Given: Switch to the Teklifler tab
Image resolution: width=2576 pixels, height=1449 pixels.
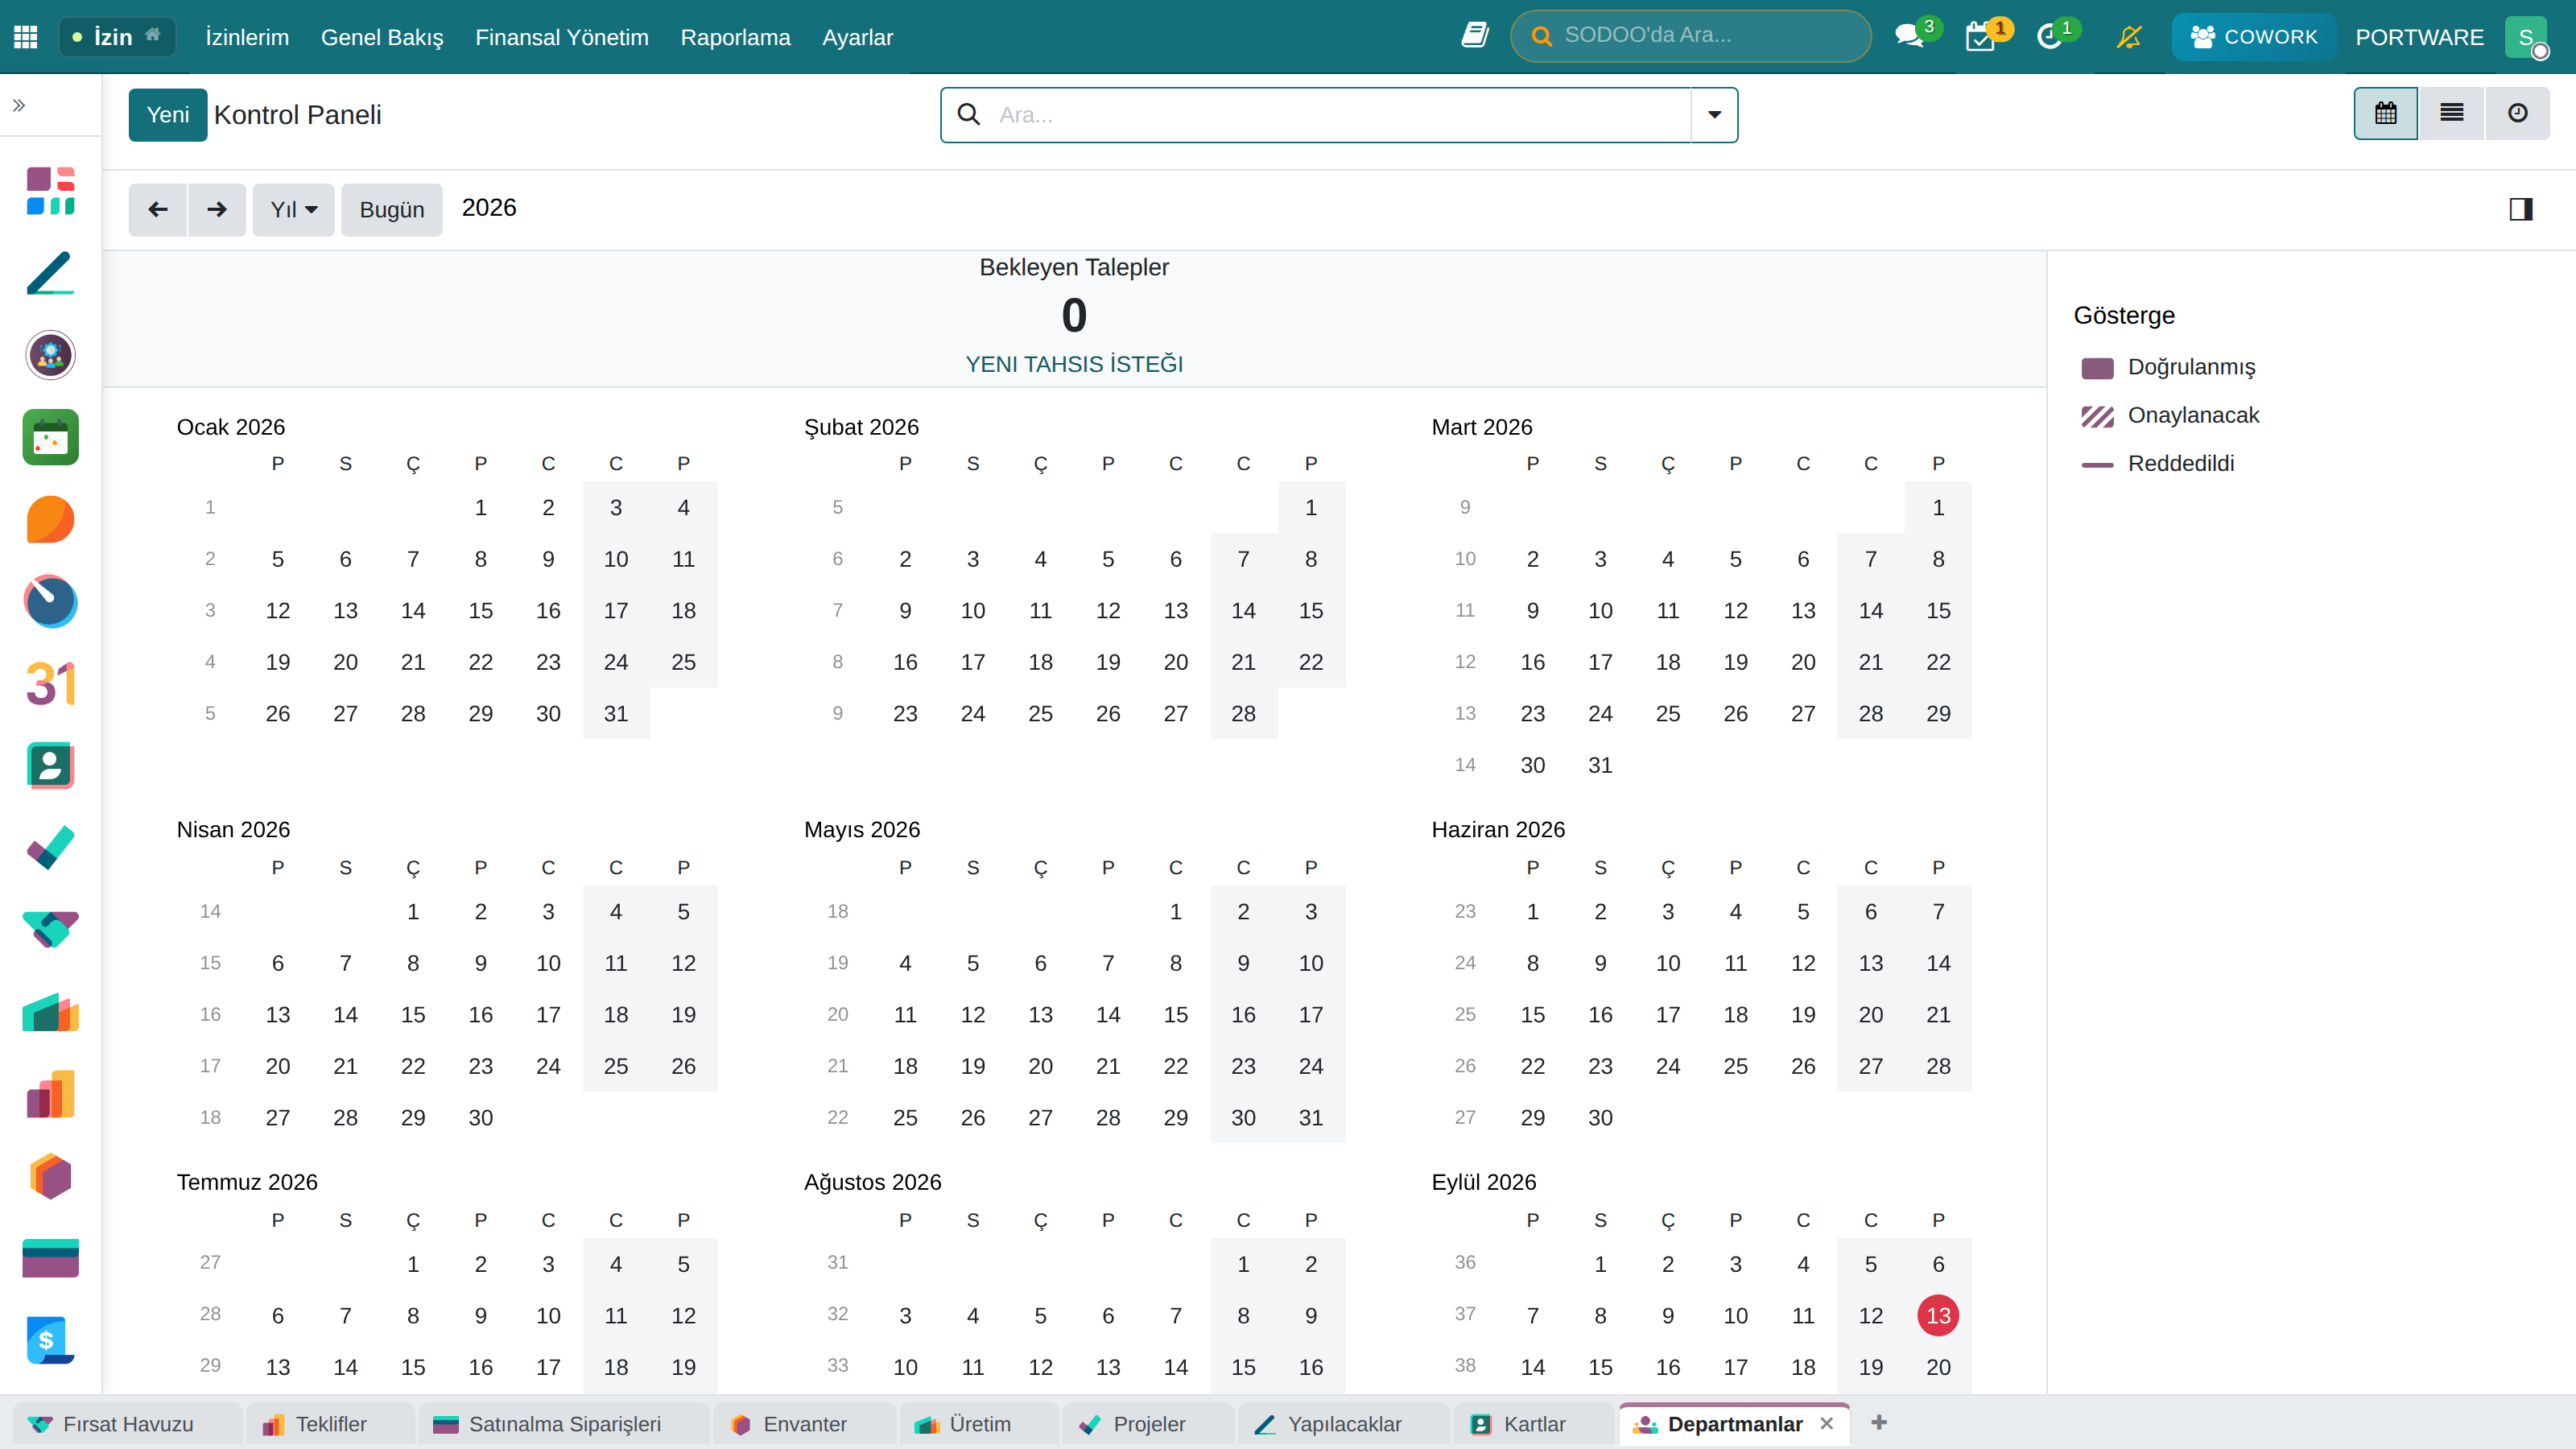Looking at the screenshot, I should click(x=331, y=1424).
